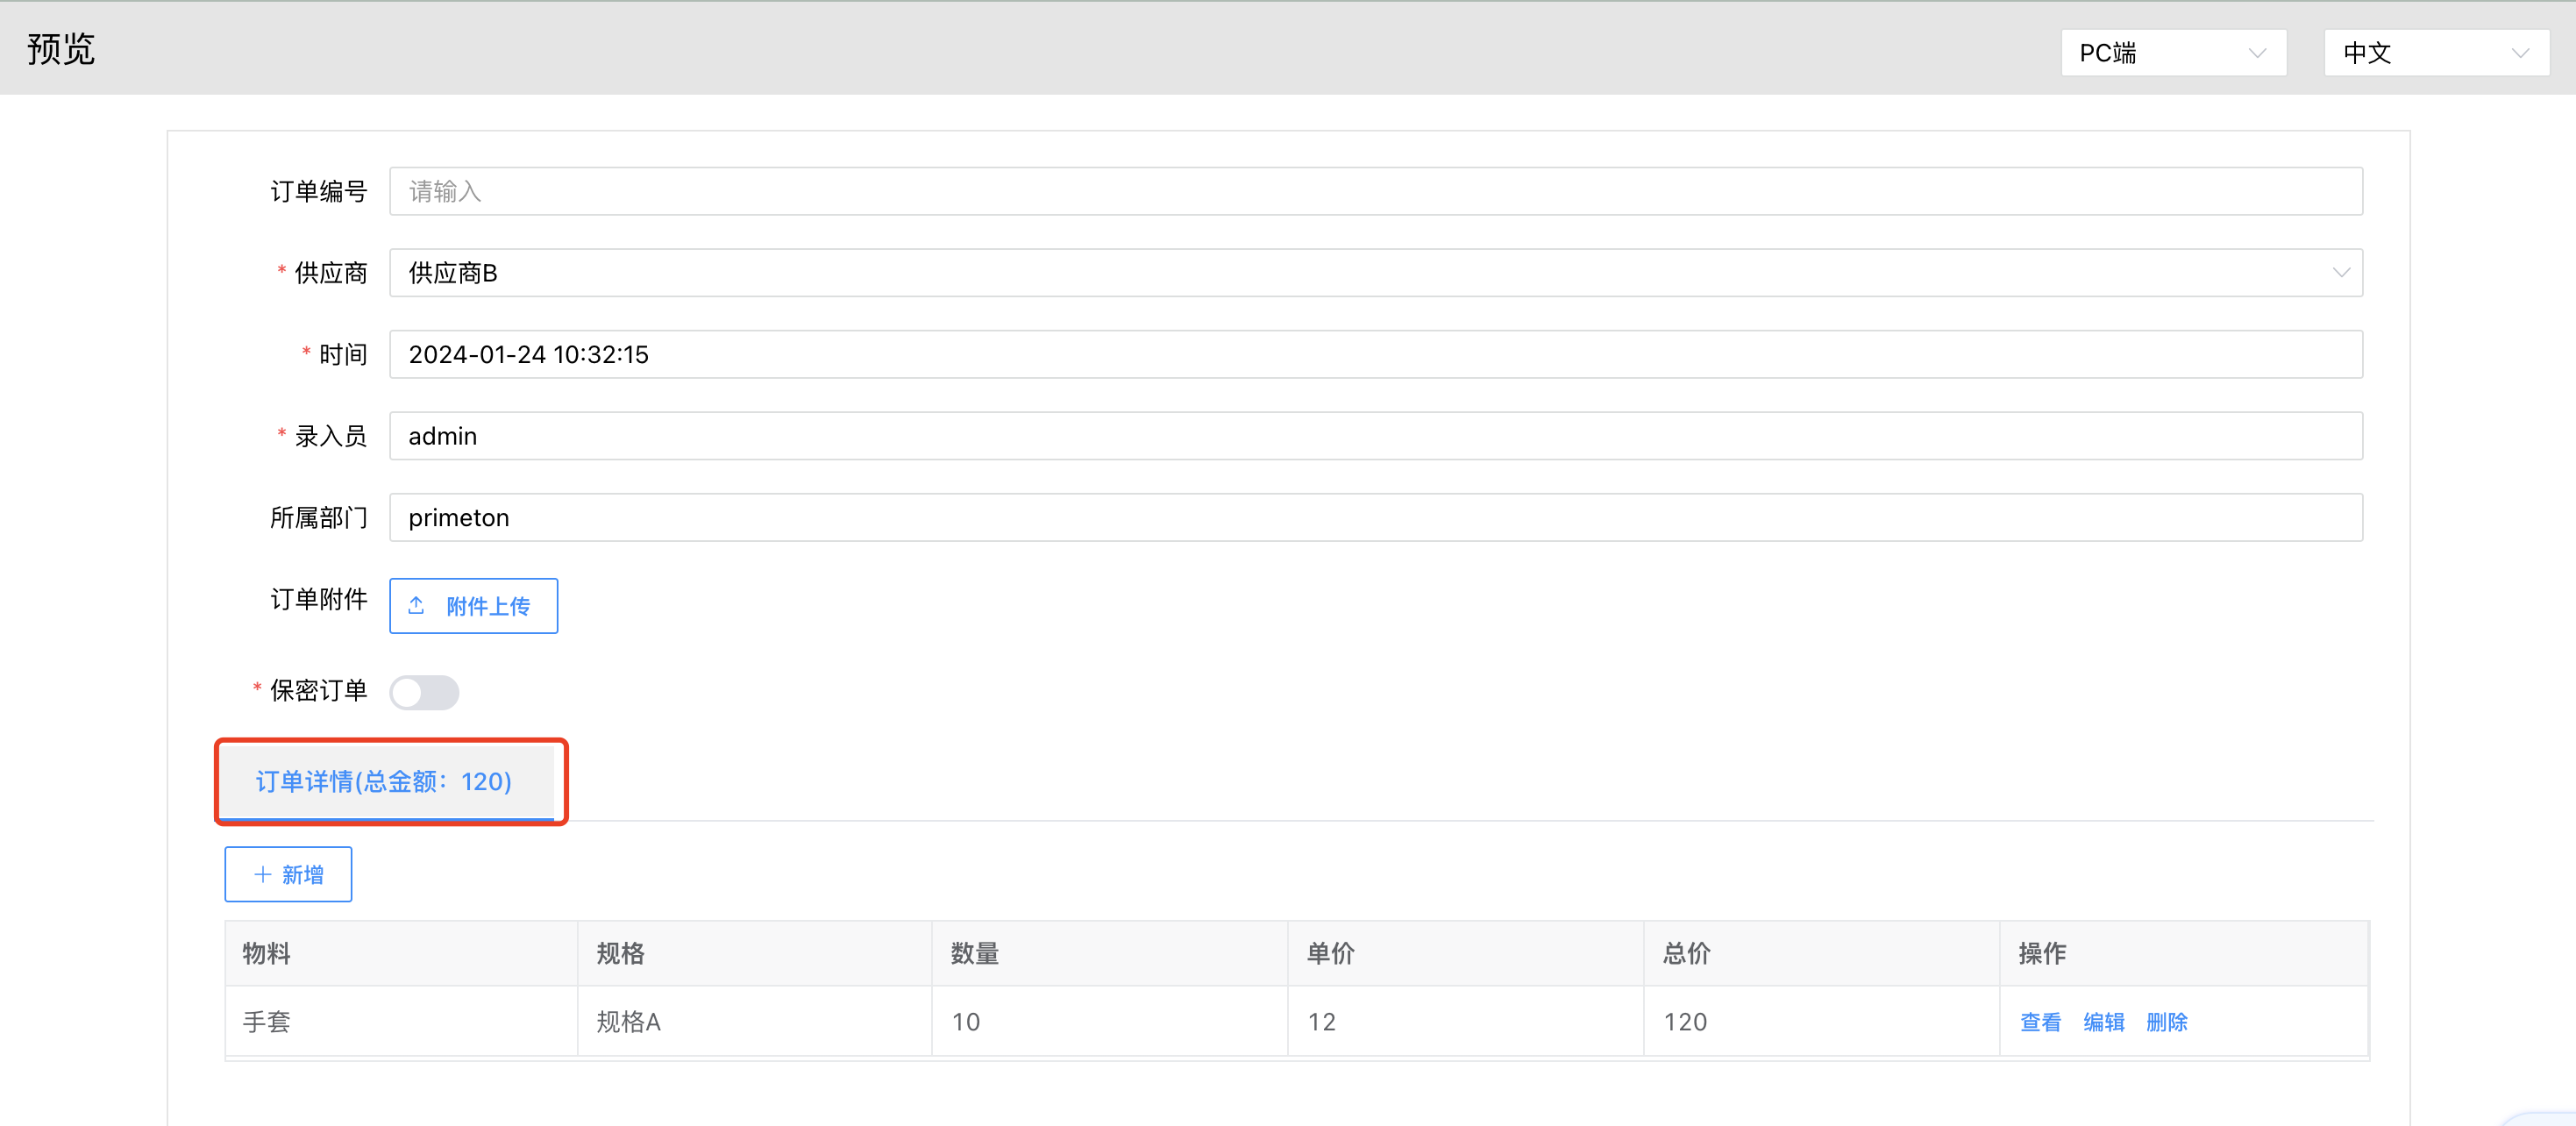
Task: Focus the 订单编号 input field
Action: point(1375,191)
